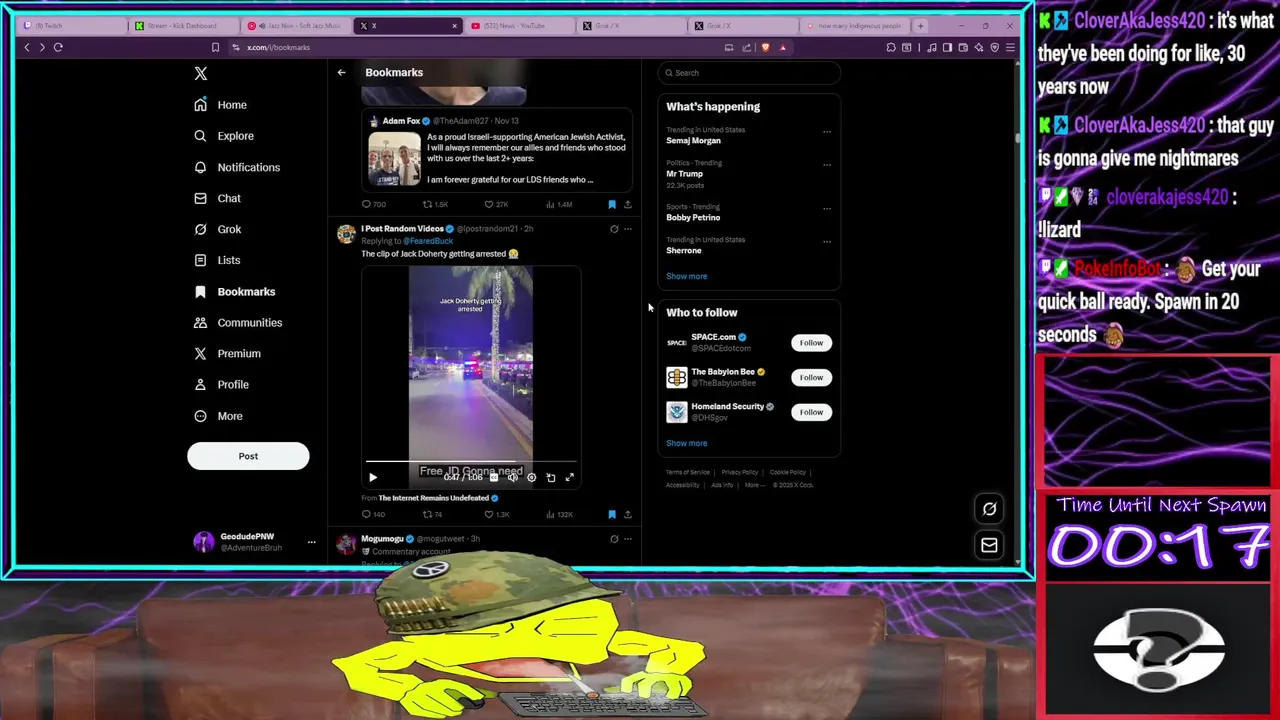Show more under Who to follow

(686, 443)
